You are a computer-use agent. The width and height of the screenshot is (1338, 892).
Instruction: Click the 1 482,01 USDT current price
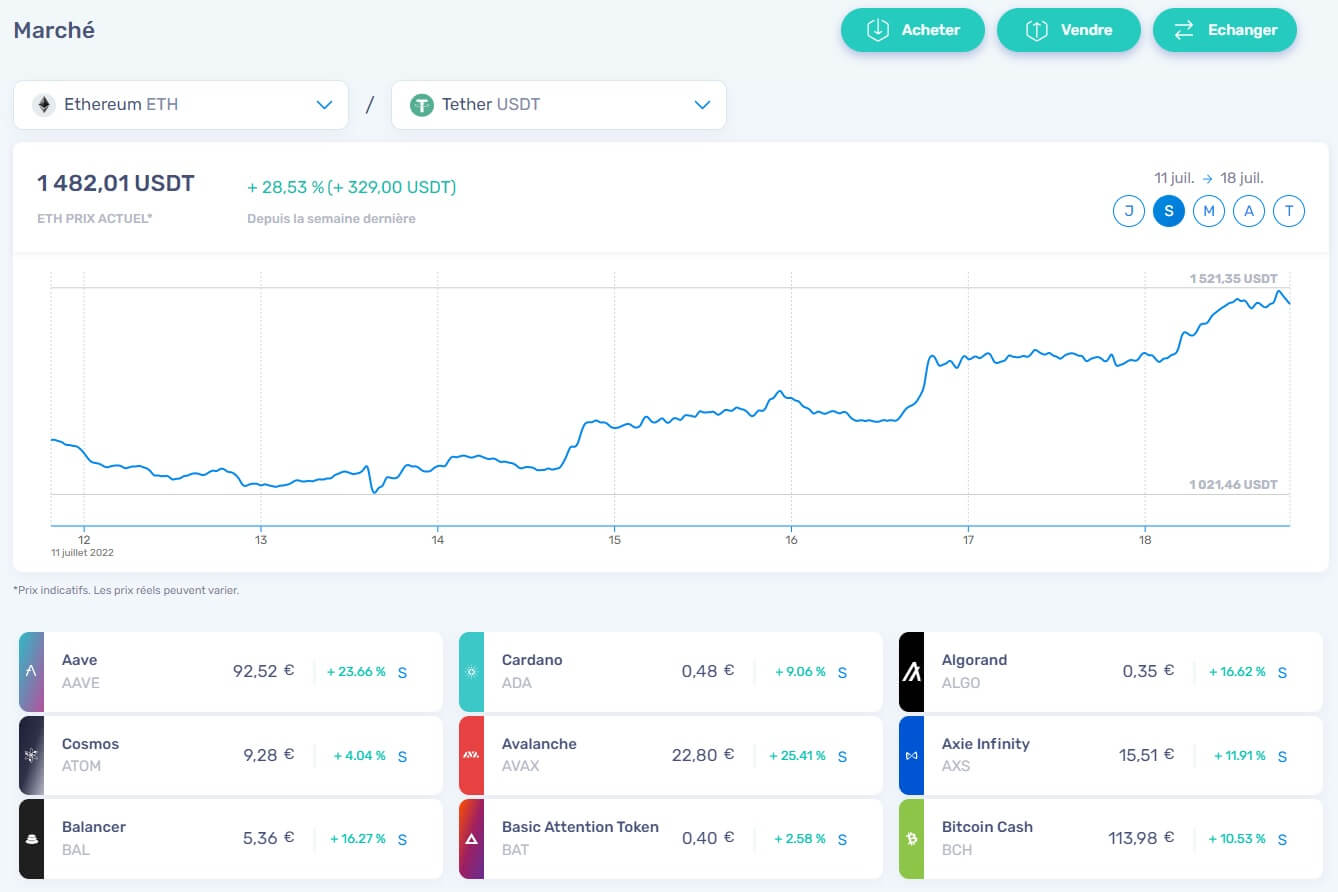click(x=116, y=184)
